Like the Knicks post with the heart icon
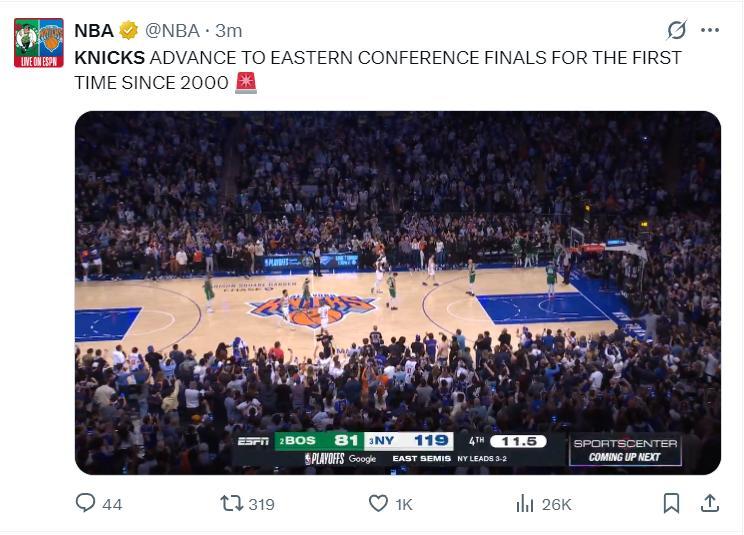Screen dimensions: 744x535 (x=378, y=504)
